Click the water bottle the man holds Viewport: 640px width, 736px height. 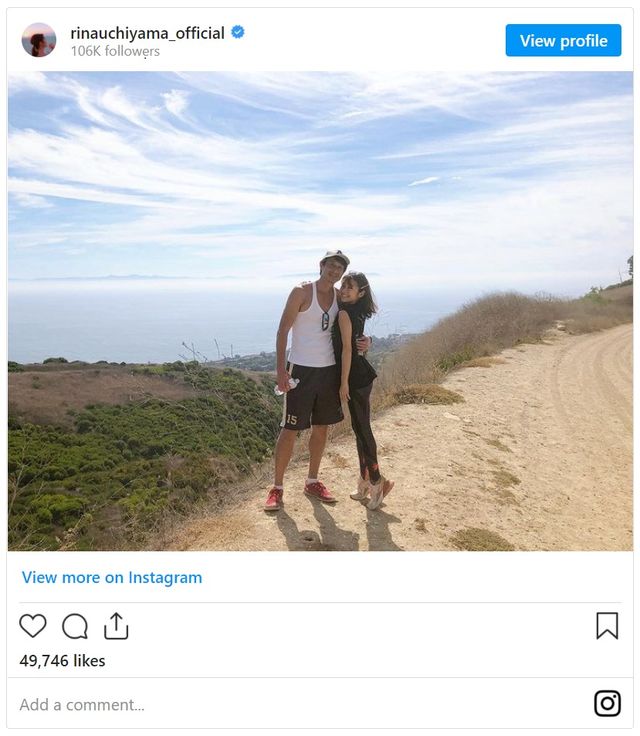pos(287,386)
